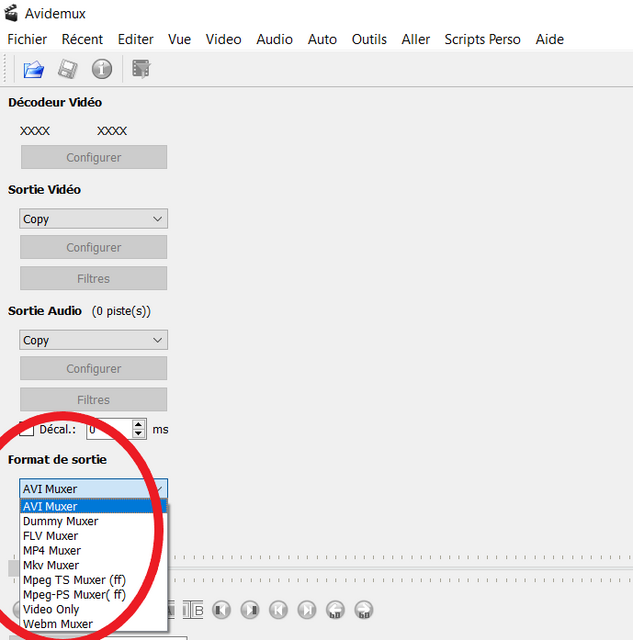Open the file information icon
This screenshot has height=640, width=633.
(102, 69)
